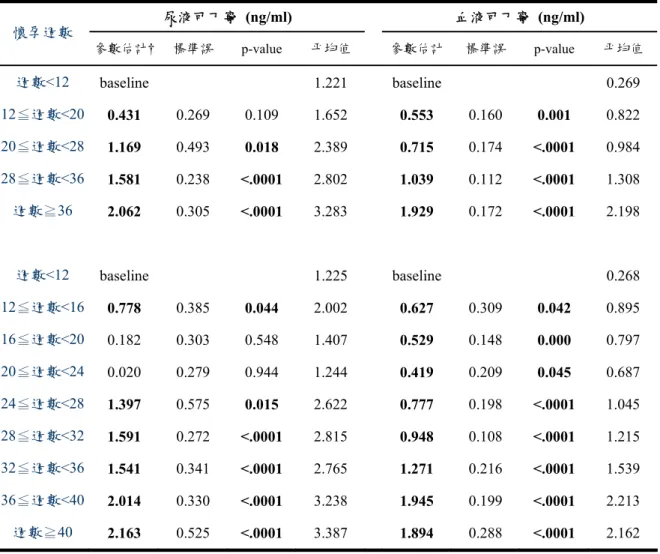Image resolution: width=660 pixels, height=554 pixels.
Task: Select the 0.944 p-value cell
Action: (x=261, y=372)
